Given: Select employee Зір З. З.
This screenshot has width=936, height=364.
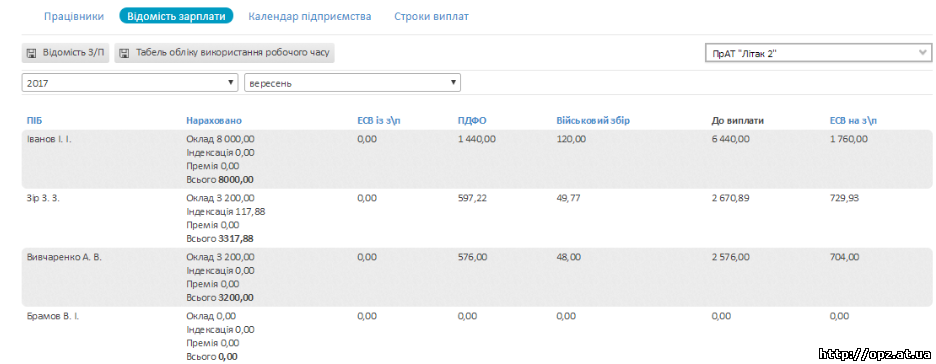Looking at the screenshot, I should (x=43, y=198).
